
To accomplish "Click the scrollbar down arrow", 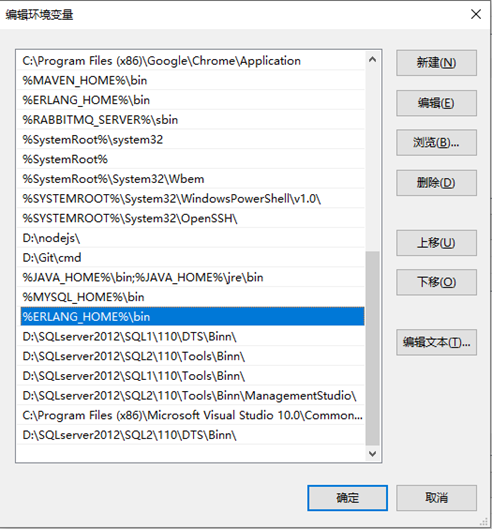I will click(373, 453).
